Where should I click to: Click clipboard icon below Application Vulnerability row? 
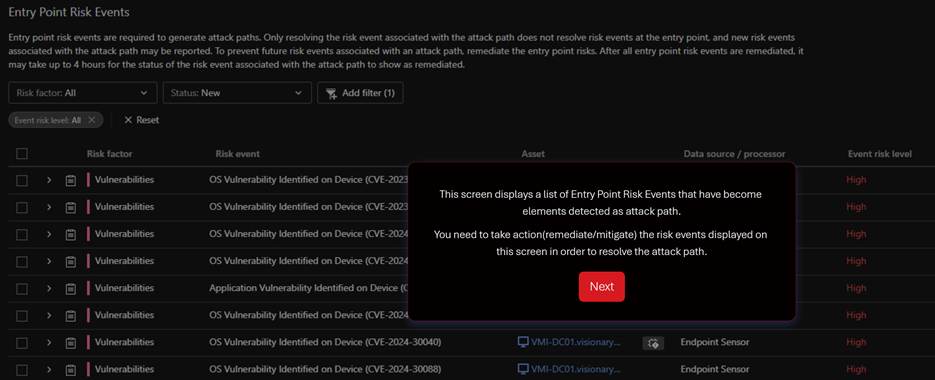pos(70,316)
